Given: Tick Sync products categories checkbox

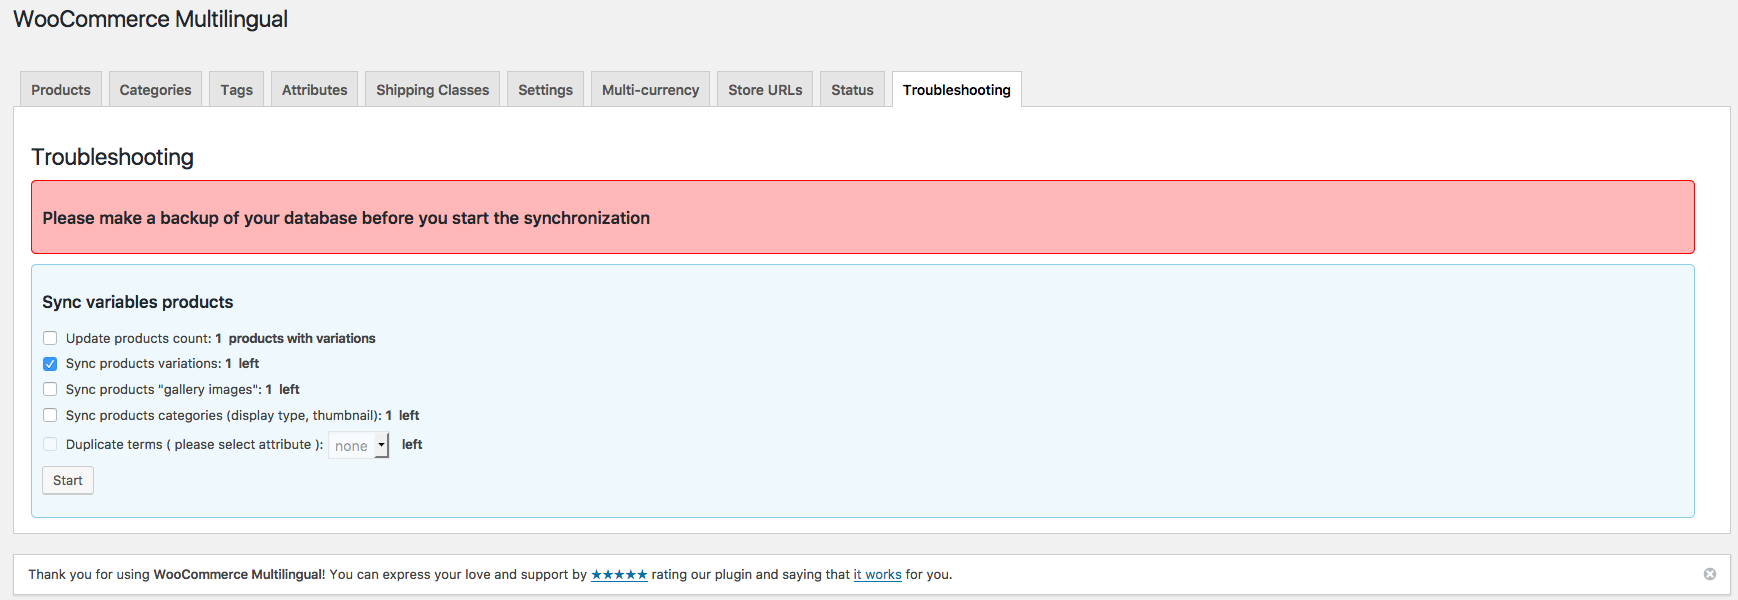Looking at the screenshot, I should coord(50,415).
